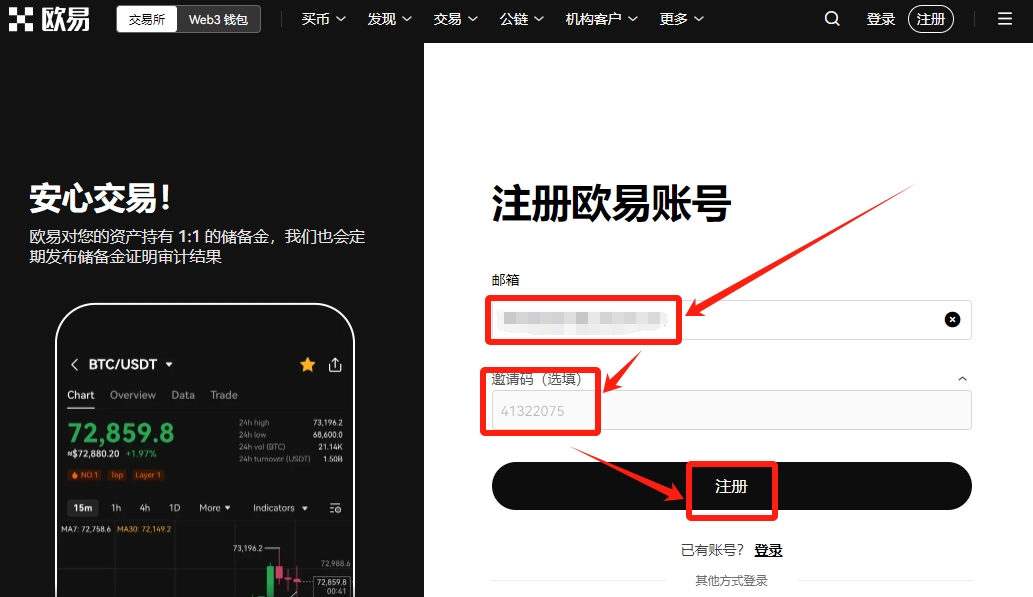The width and height of the screenshot is (1033, 597).
Task: Focus the 邀请码 invite code field
Action: pos(731,410)
